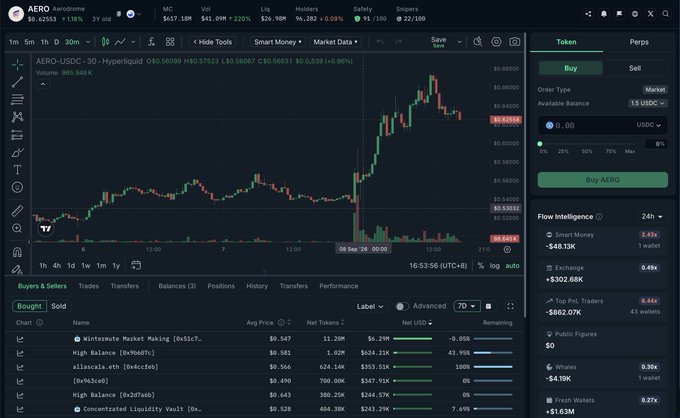Collapse the chart legend arrow
680x418 pixels.
(x=43, y=84)
